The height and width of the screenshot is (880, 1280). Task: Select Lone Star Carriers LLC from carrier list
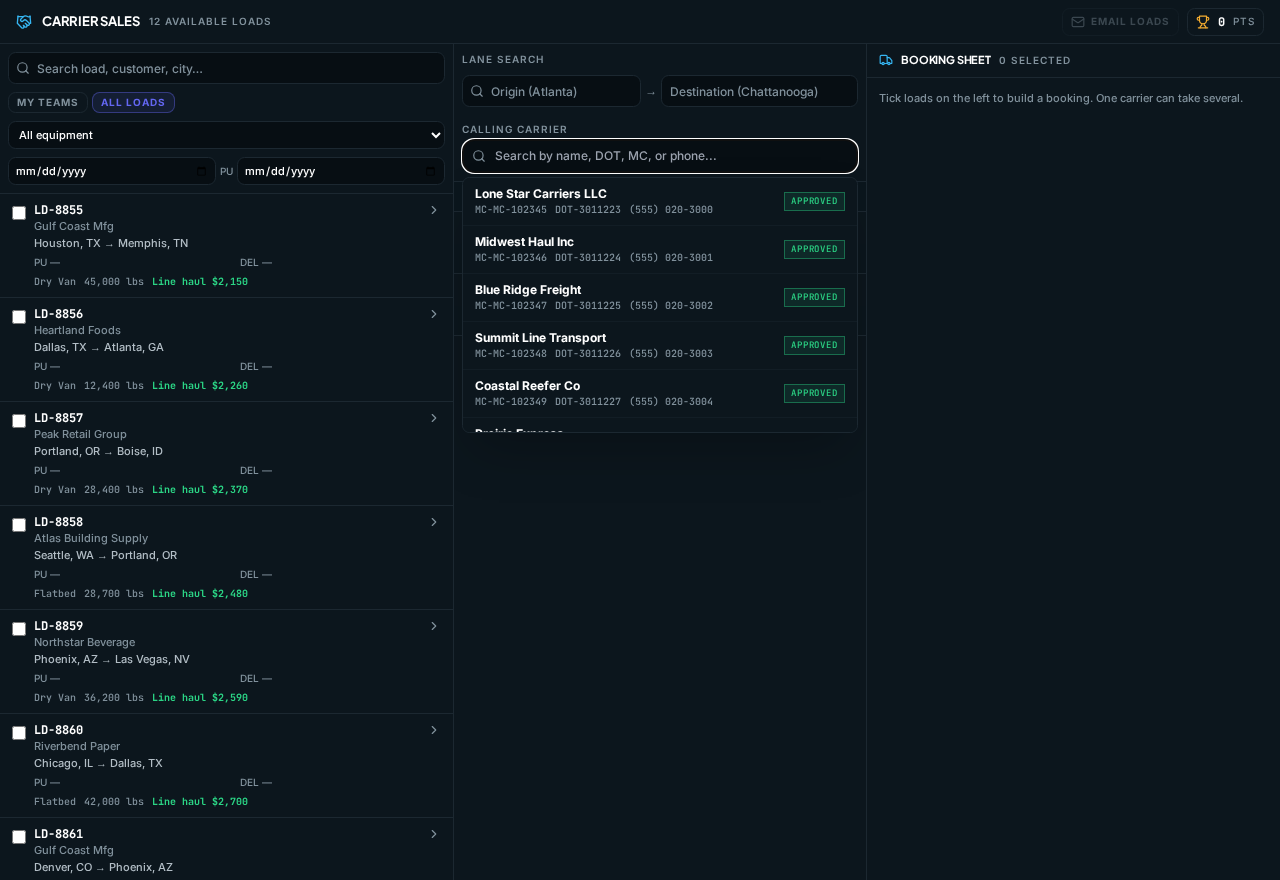[x=660, y=201]
